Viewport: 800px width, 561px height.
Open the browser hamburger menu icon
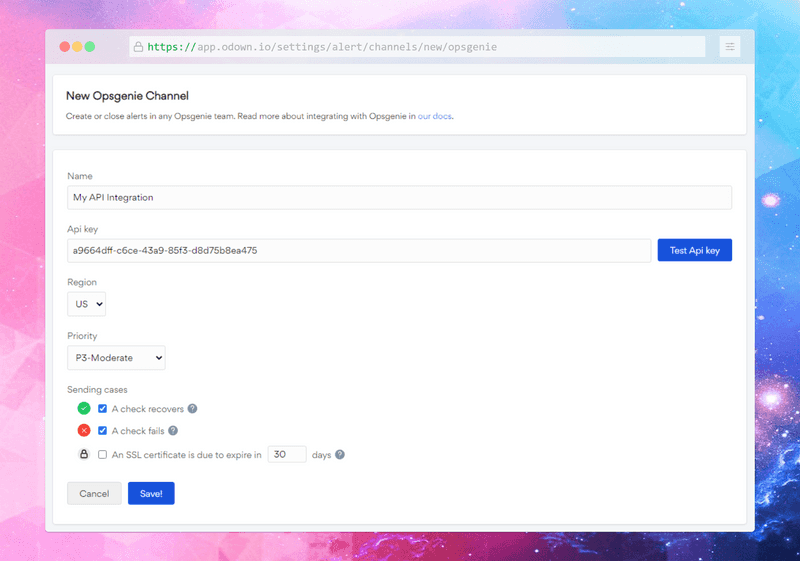click(x=730, y=47)
